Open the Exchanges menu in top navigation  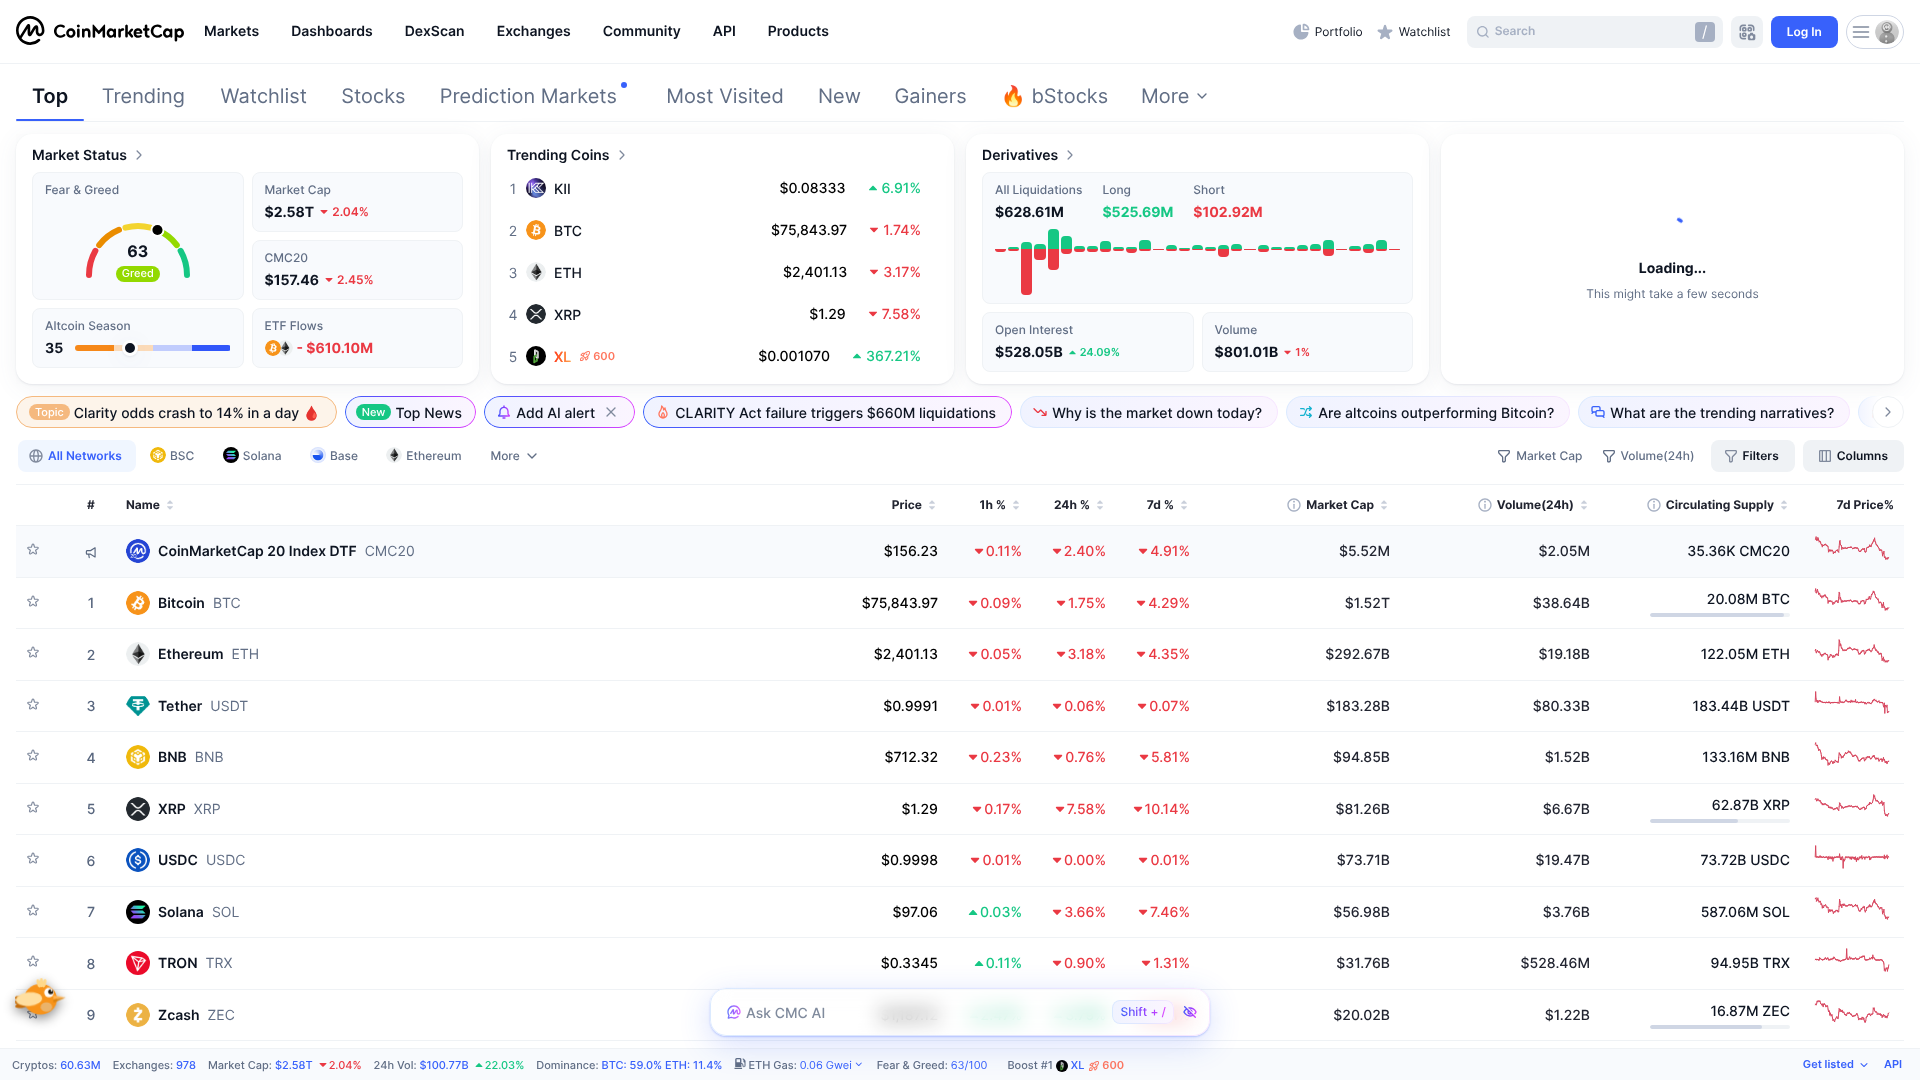point(533,31)
